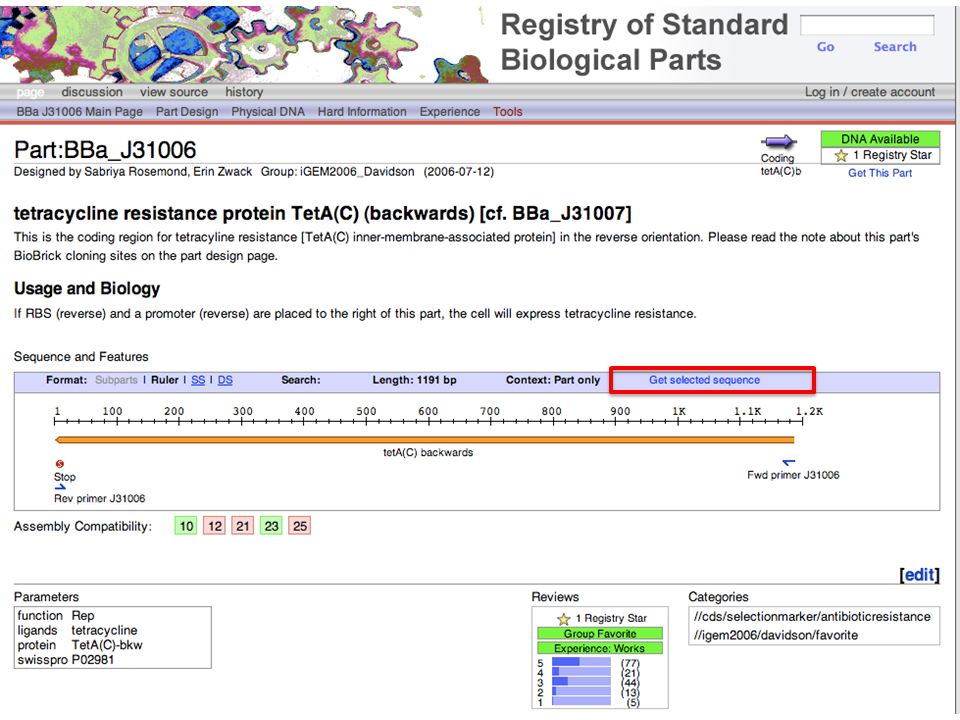Go to BBa J31006 Main Page
Screen dimensions: 960x720
click(x=80, y=111)
